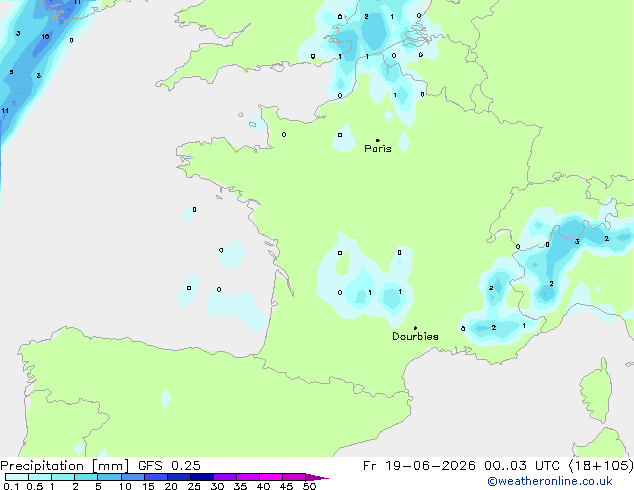
Task: Select the 0.5–1 mm legend swatch
Action: click(x=40, y=477)
